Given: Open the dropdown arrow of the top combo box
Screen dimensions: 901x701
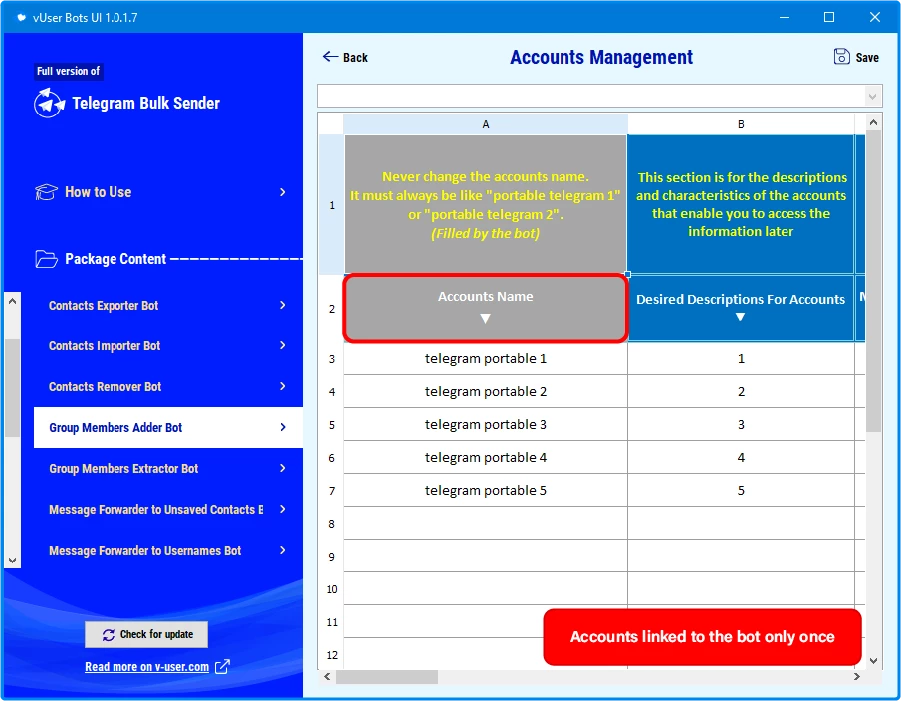Looking at the screenshot, I should pos(872,96).
